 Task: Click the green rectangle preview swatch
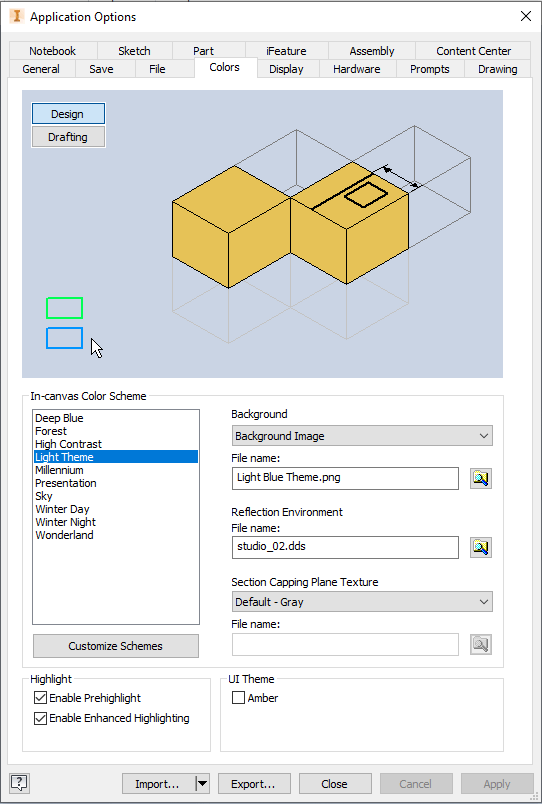[64, 308]
